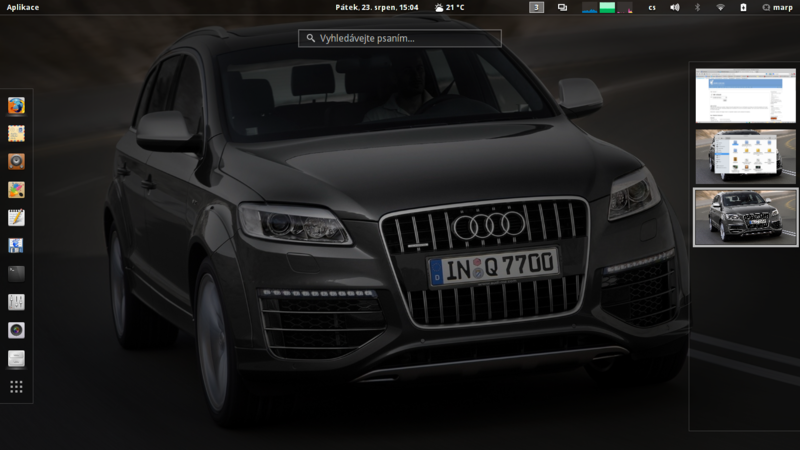Viewport: 800px width, 450px height.
Task: Open the mail client envelope icon
Action: click(x=16, y=134)
